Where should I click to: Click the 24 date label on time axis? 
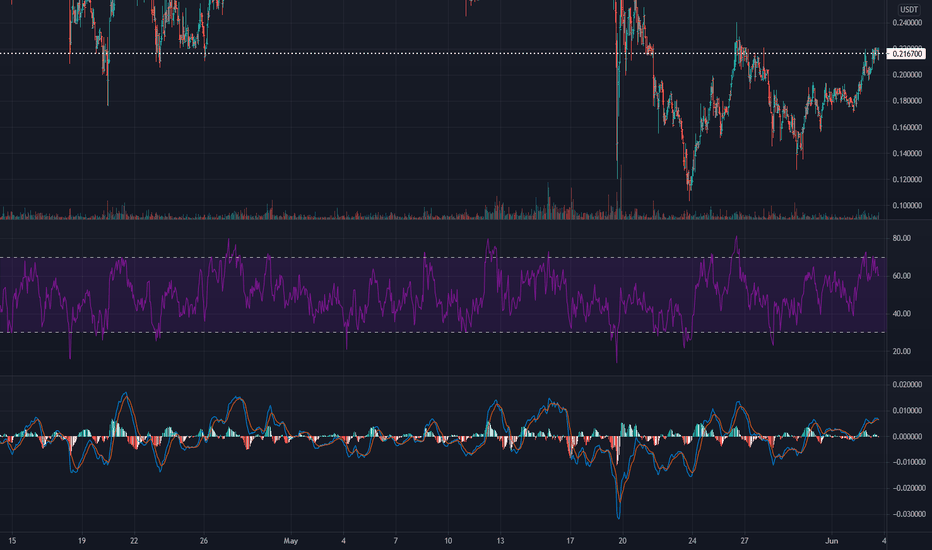tap(692, 541)
